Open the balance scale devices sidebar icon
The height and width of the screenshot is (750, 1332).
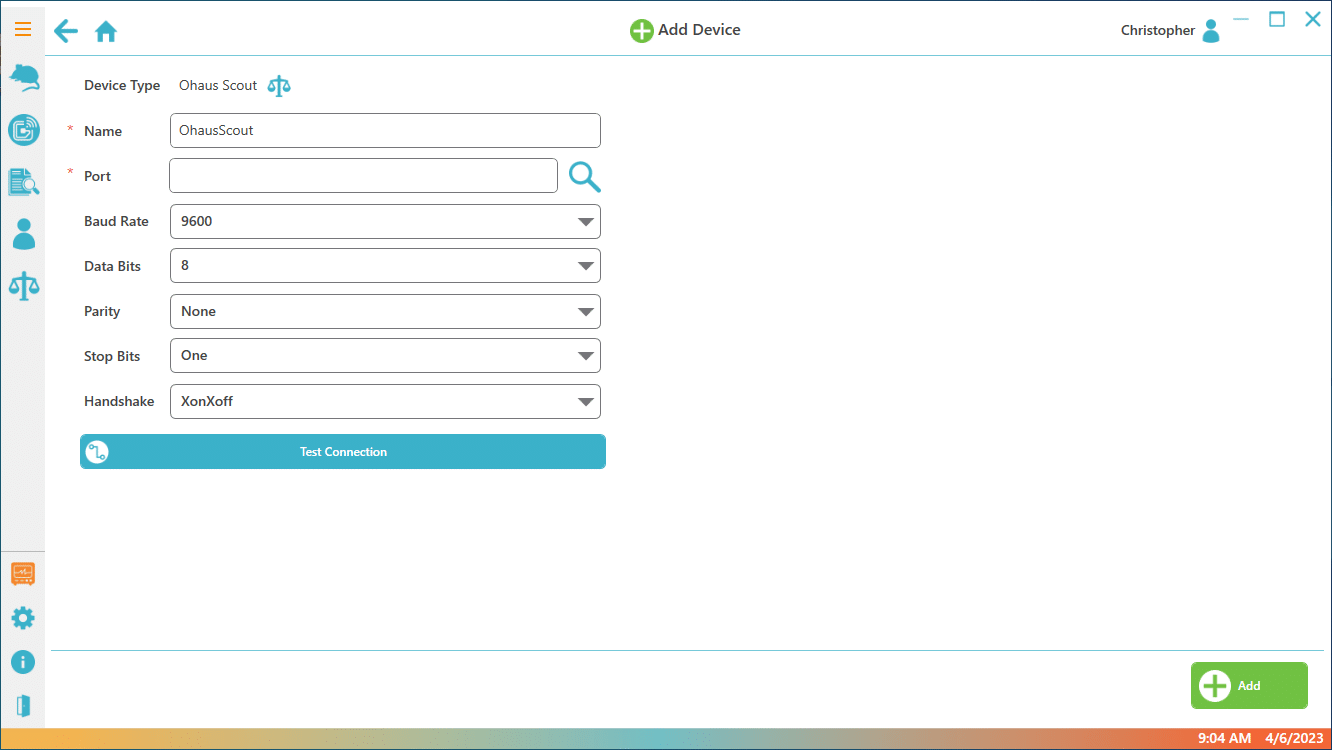[23, 286]
